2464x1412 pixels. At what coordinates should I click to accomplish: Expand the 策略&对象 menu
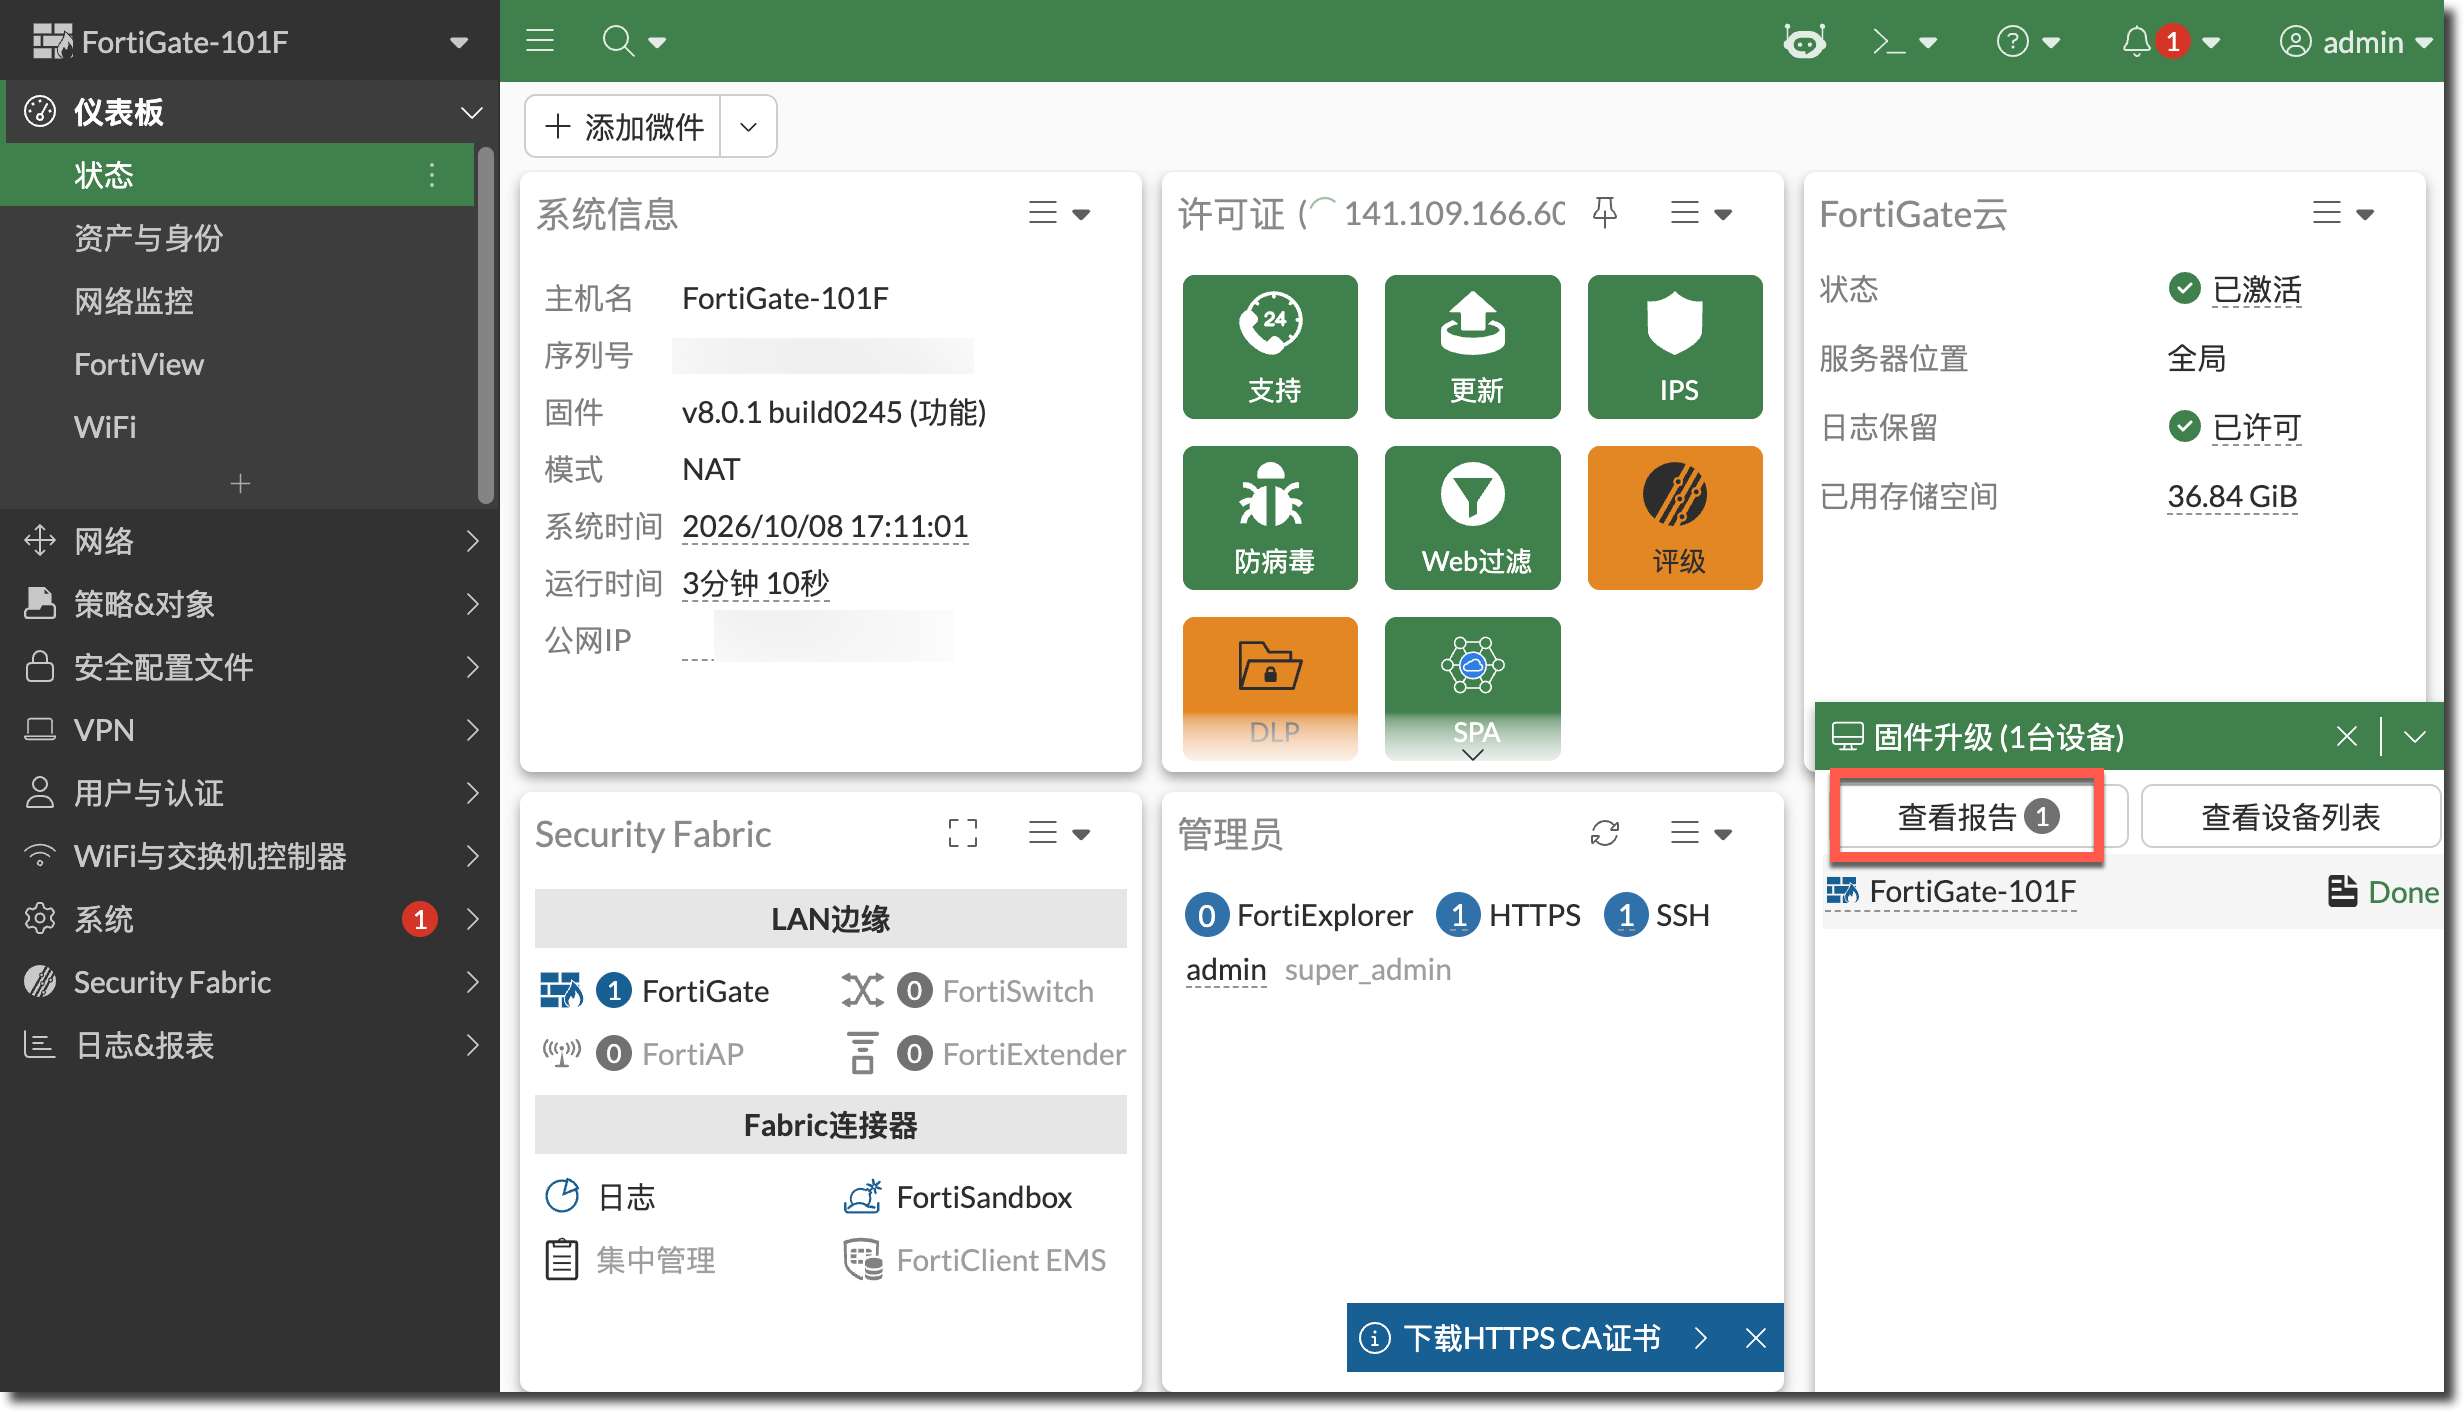250,604
